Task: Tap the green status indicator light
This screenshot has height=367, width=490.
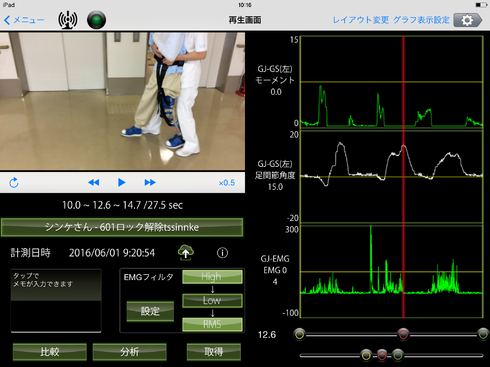Action: 96,20
